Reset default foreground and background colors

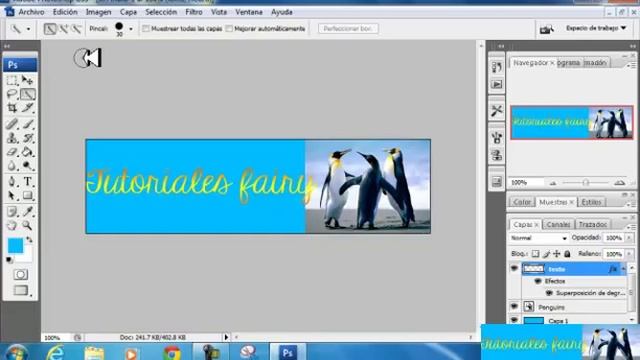pyautogui.click(x=9, y=260)
